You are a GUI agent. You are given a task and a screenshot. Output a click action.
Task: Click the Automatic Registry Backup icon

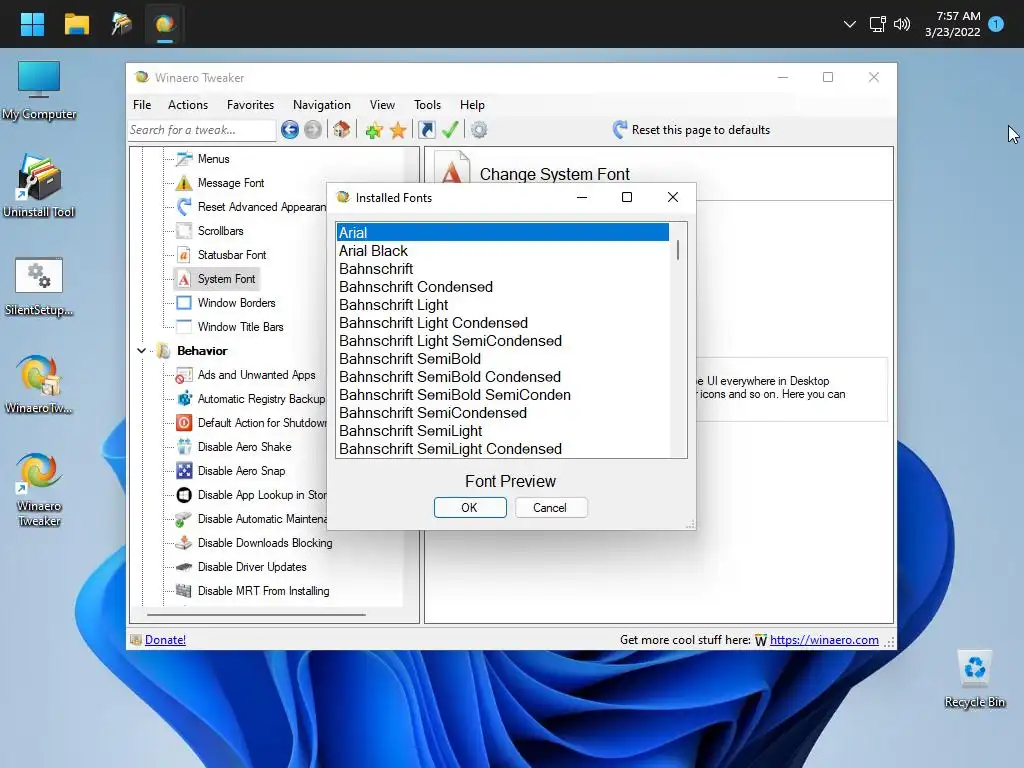click(x=185, y=399)
